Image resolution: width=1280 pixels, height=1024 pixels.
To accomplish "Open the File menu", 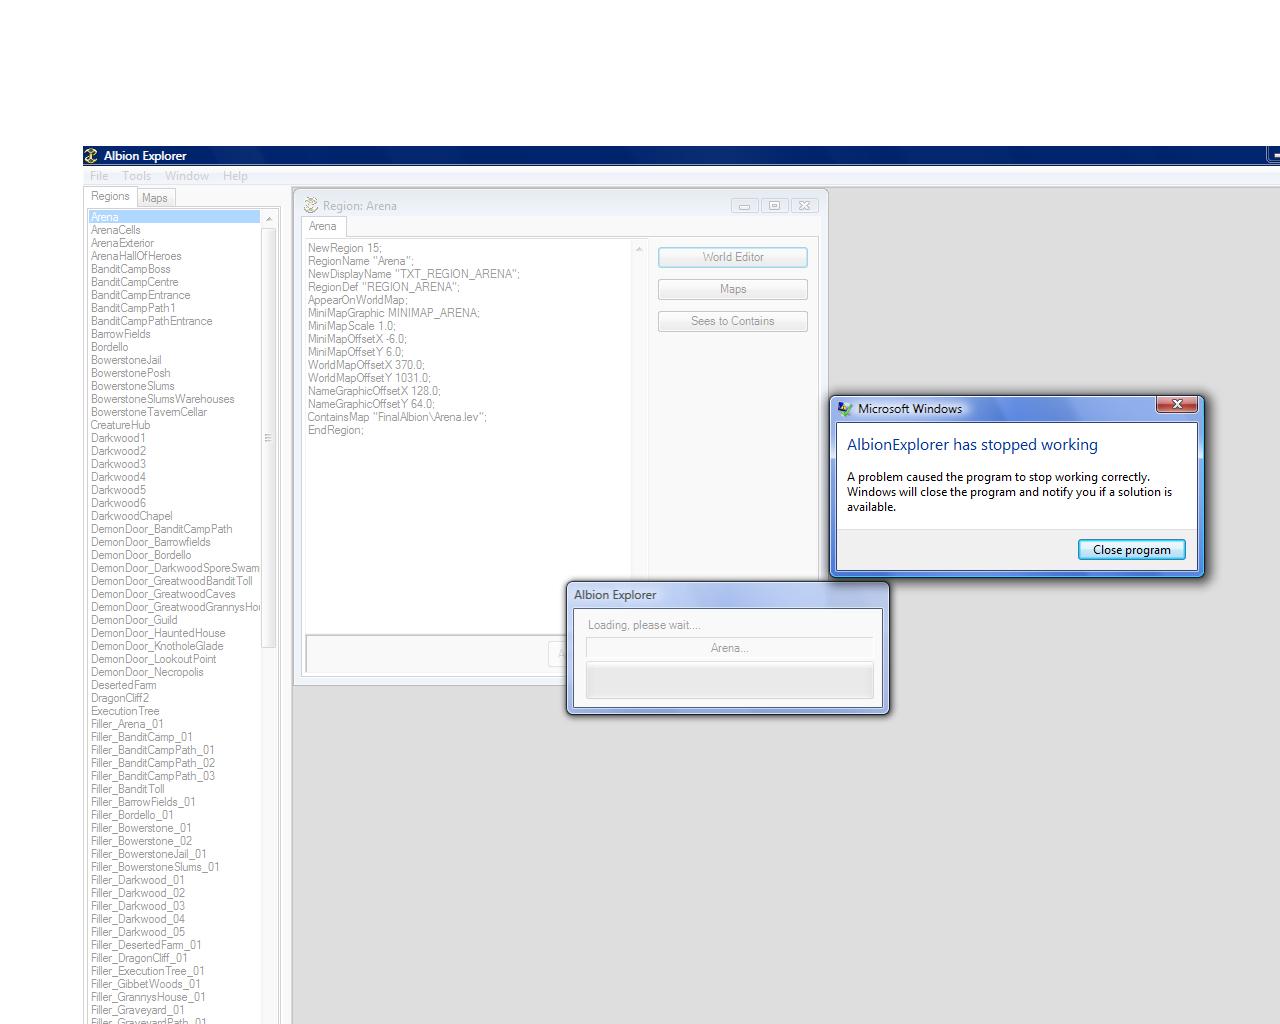I will pyautogui.click(x=99, y=176).
